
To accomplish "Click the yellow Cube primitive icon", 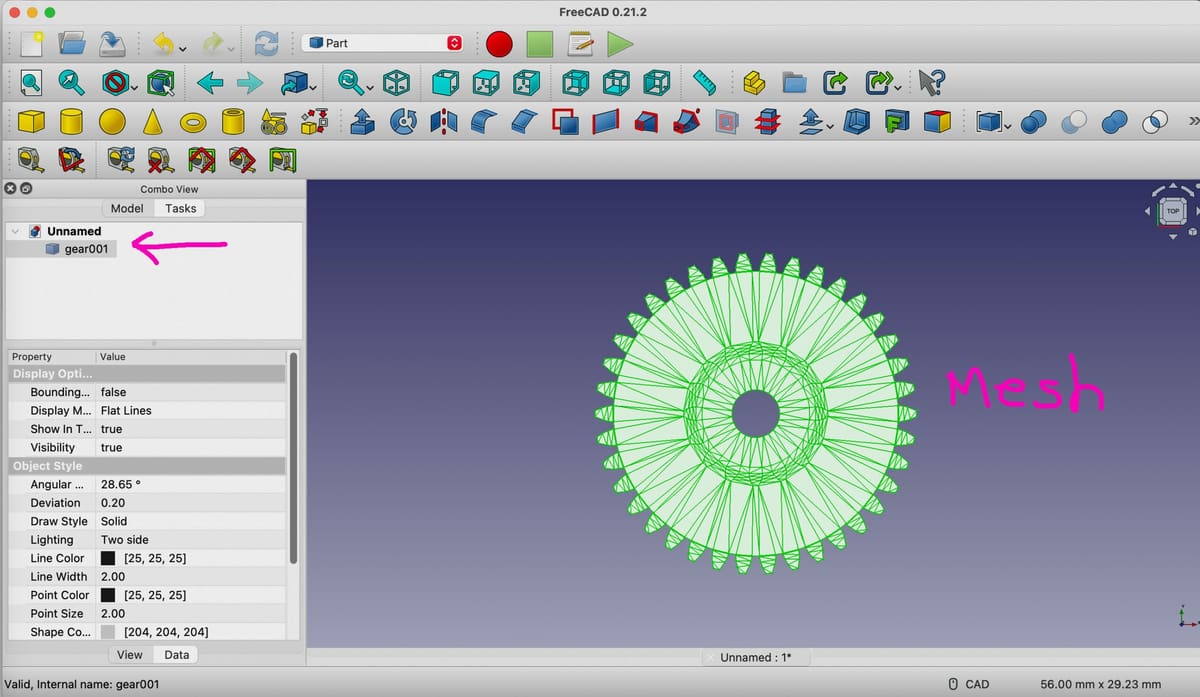I will point(32,121).
